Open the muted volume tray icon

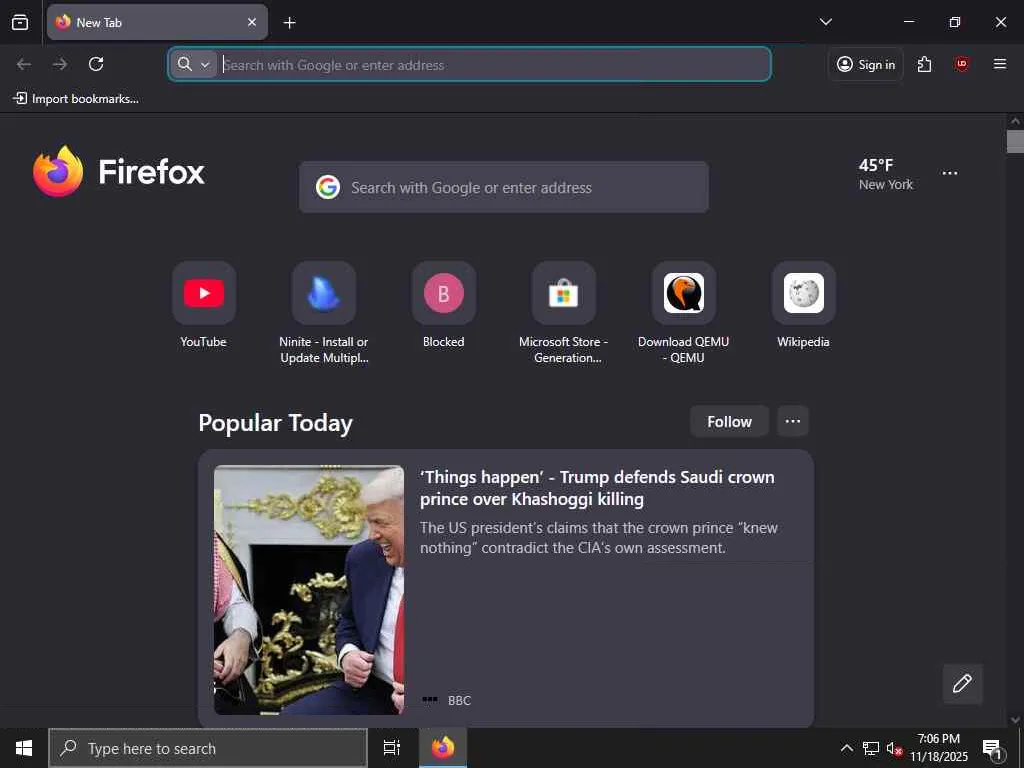tap(894, 749)
